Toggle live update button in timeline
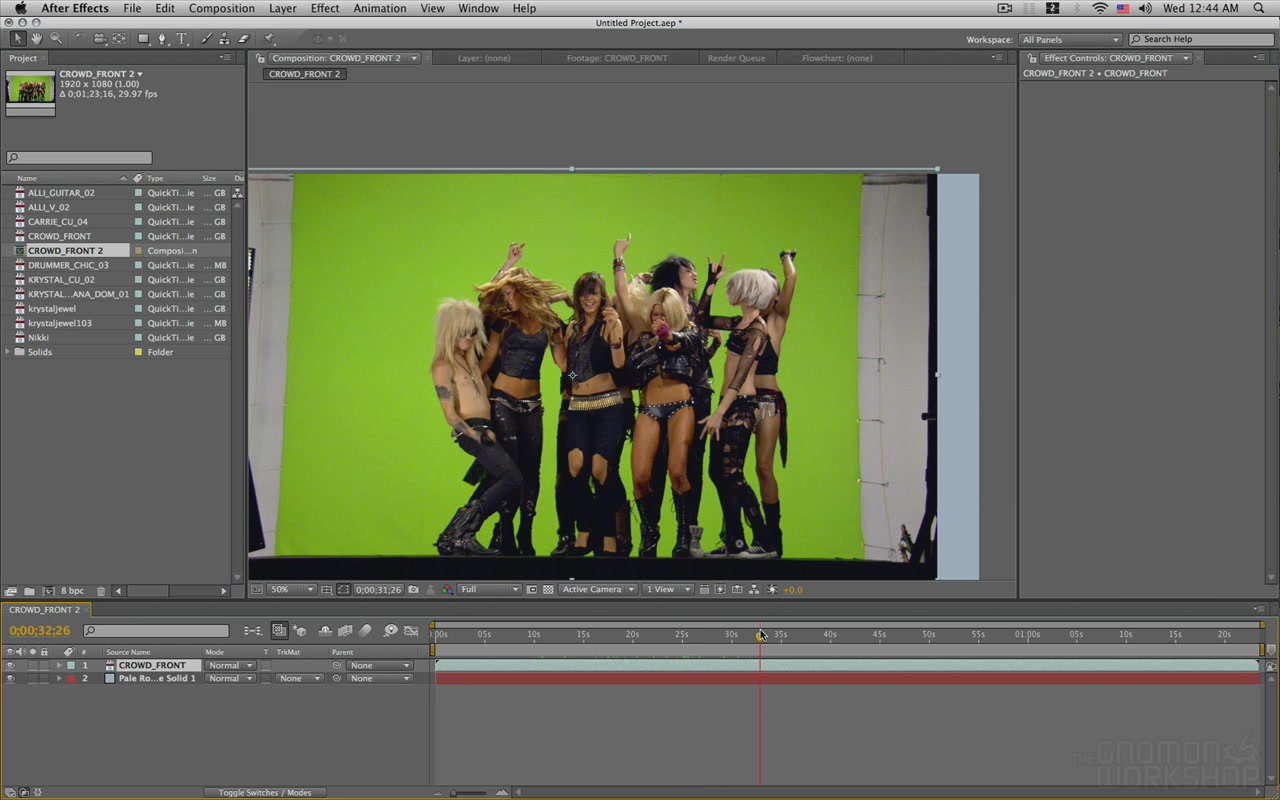 click(279, 631)
